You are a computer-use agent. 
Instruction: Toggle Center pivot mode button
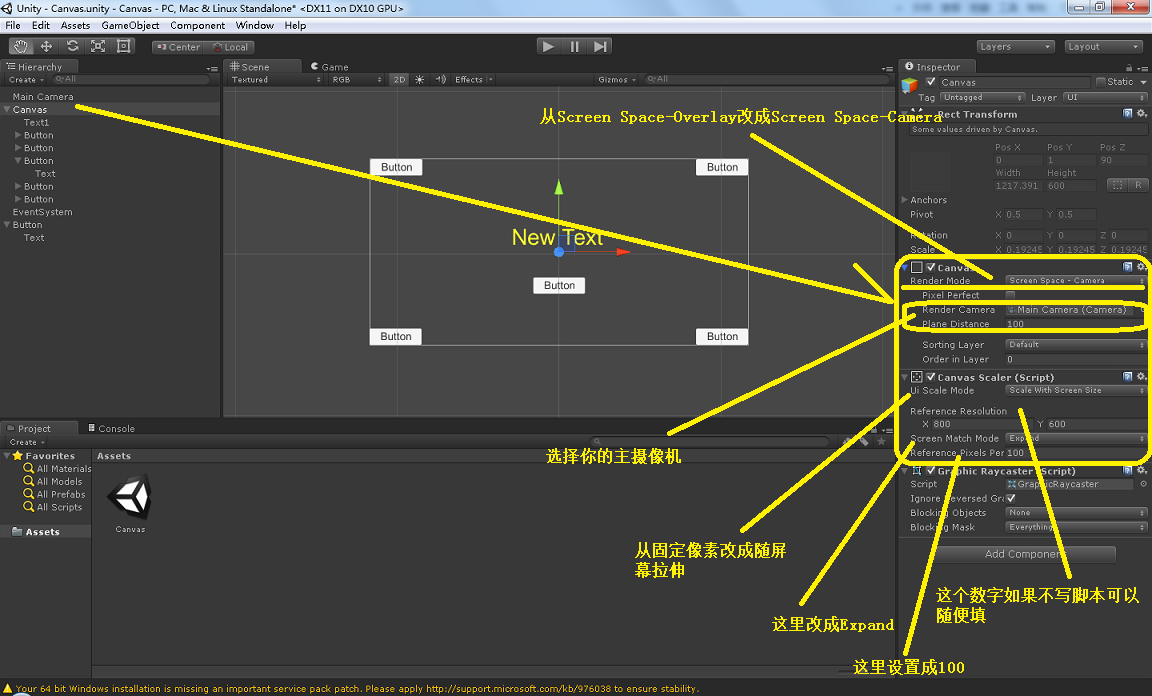pyautogui.click(x=178, y=47)
